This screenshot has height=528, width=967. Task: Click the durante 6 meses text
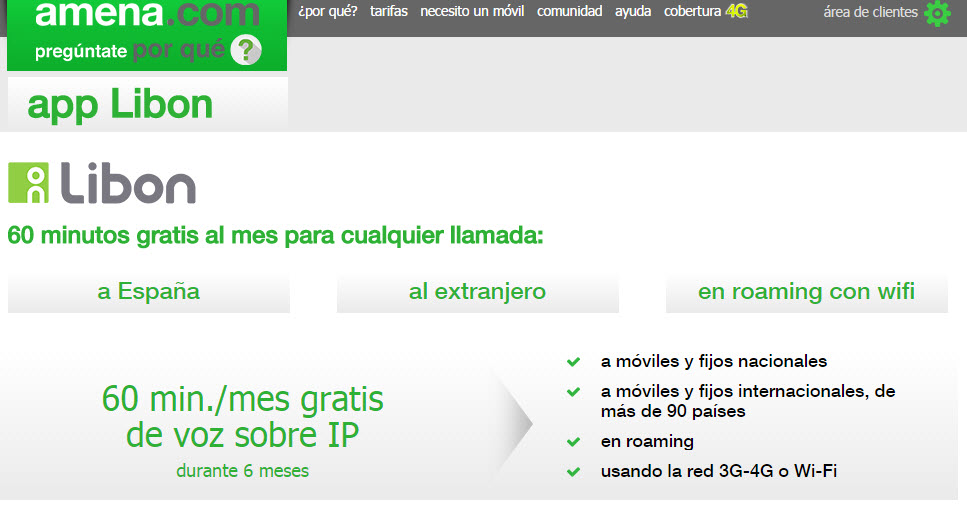pos(242,471)
